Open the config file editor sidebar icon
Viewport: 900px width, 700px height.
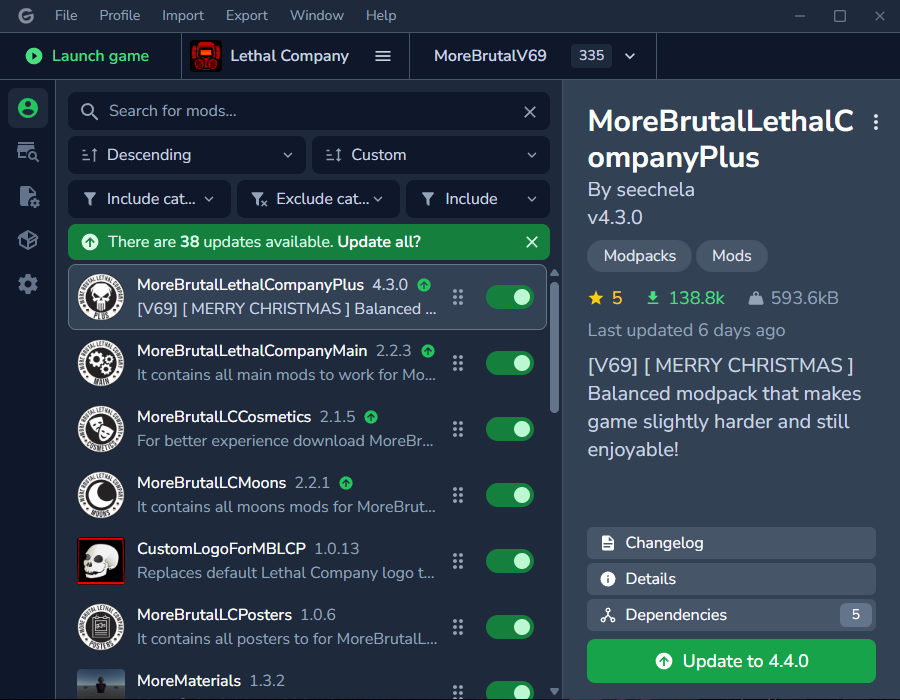[x=28, y=196]
